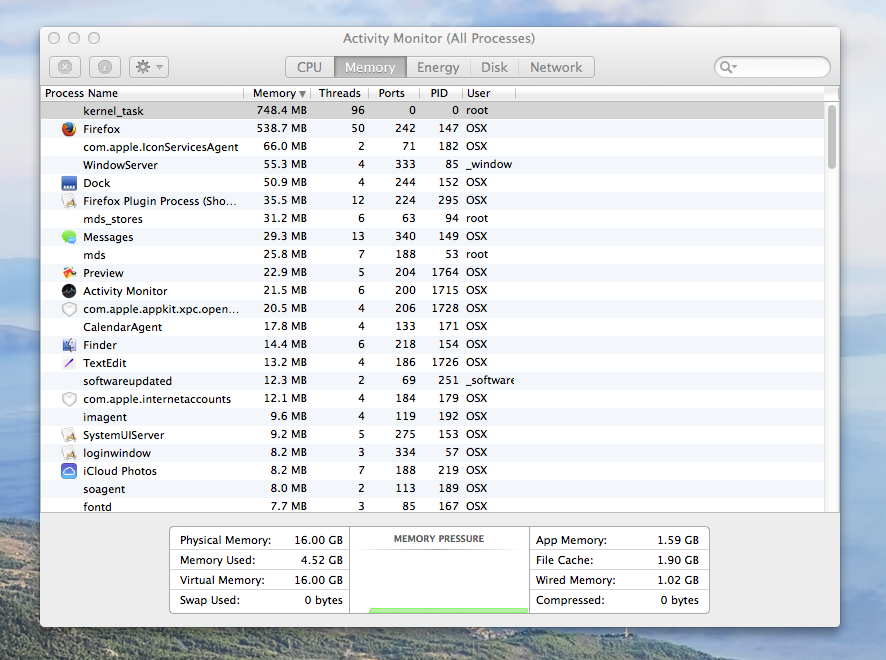The image size is (886, 660).
Task: Click the Activity Monitor process icon
Action: click(69, 291)
